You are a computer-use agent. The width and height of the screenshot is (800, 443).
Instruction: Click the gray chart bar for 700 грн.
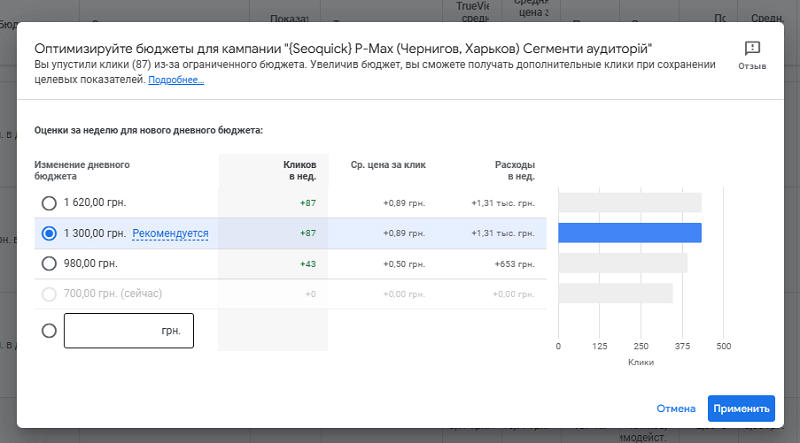615,293
